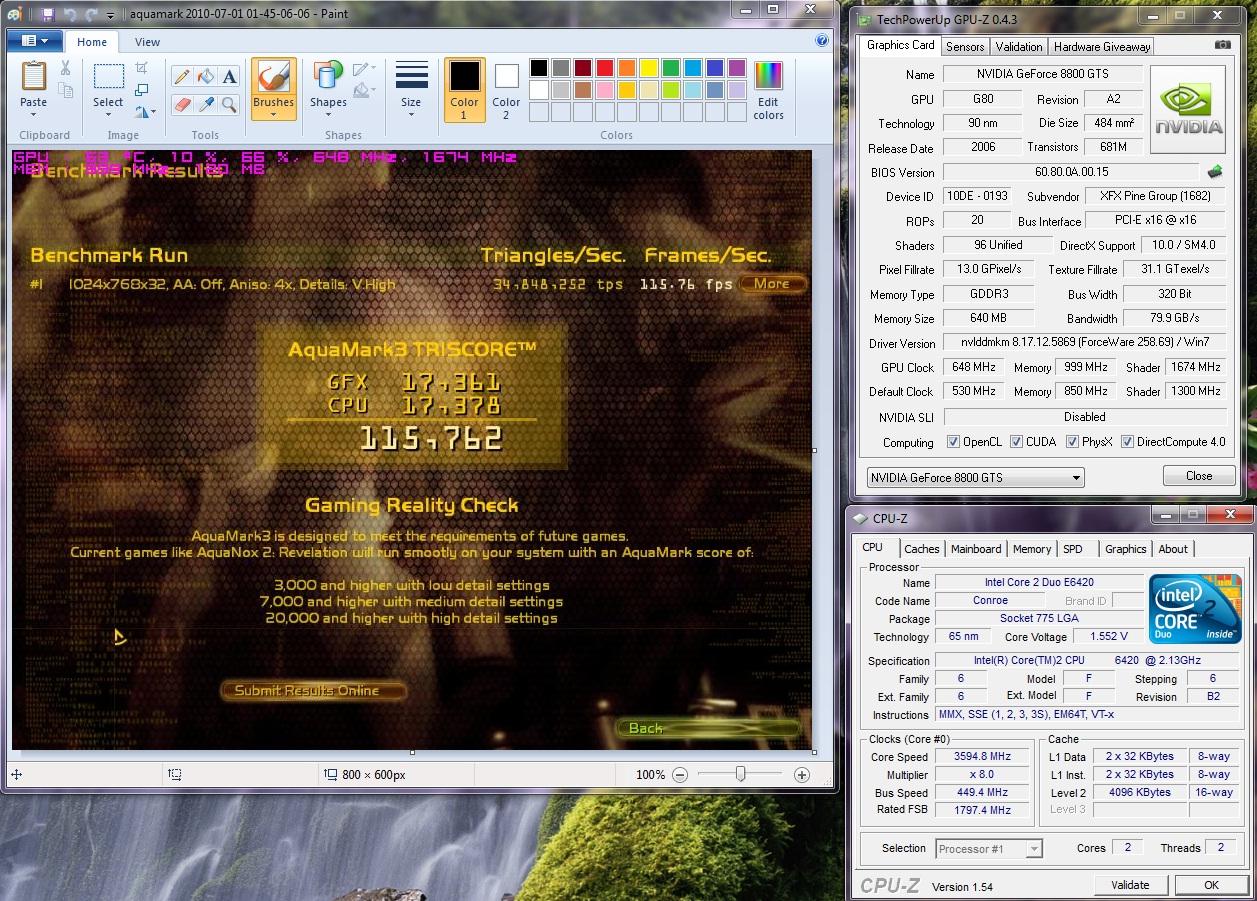Screen dimensions: 1257x901
Task: Click the Core Speed value field in CPU-Z
Action: point(982,757)
